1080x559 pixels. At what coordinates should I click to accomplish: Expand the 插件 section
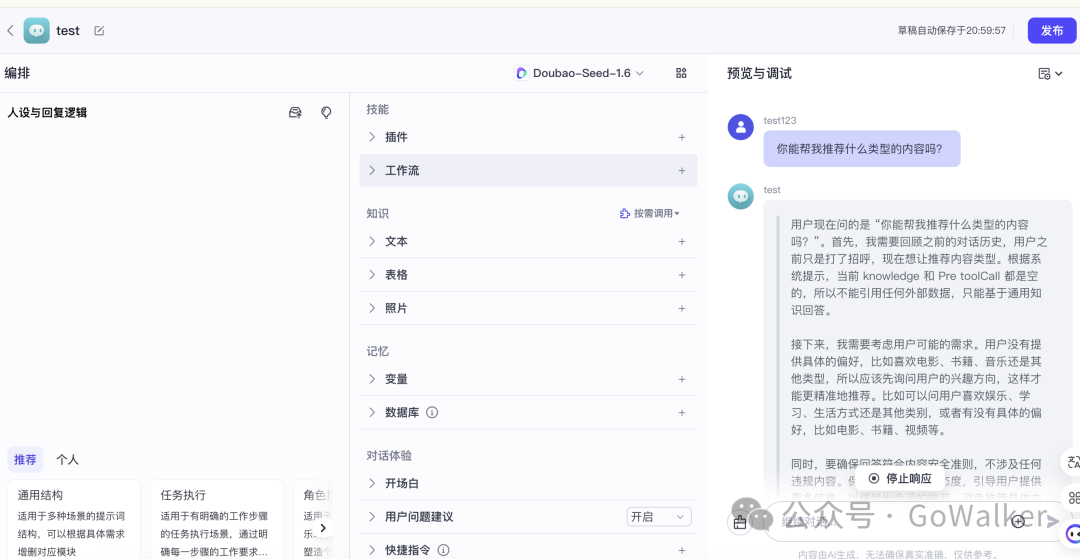coord(372,137)
